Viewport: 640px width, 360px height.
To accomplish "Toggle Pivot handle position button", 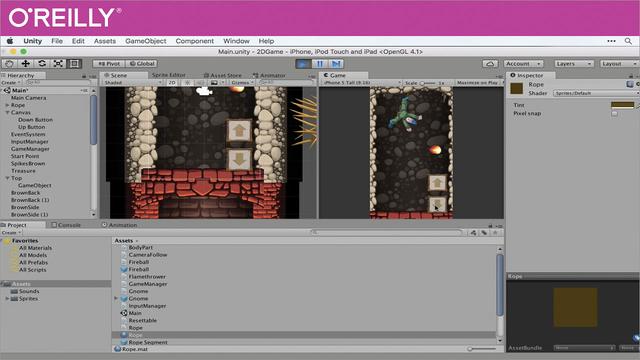I will pyautogui.click(x=109, y=64).
